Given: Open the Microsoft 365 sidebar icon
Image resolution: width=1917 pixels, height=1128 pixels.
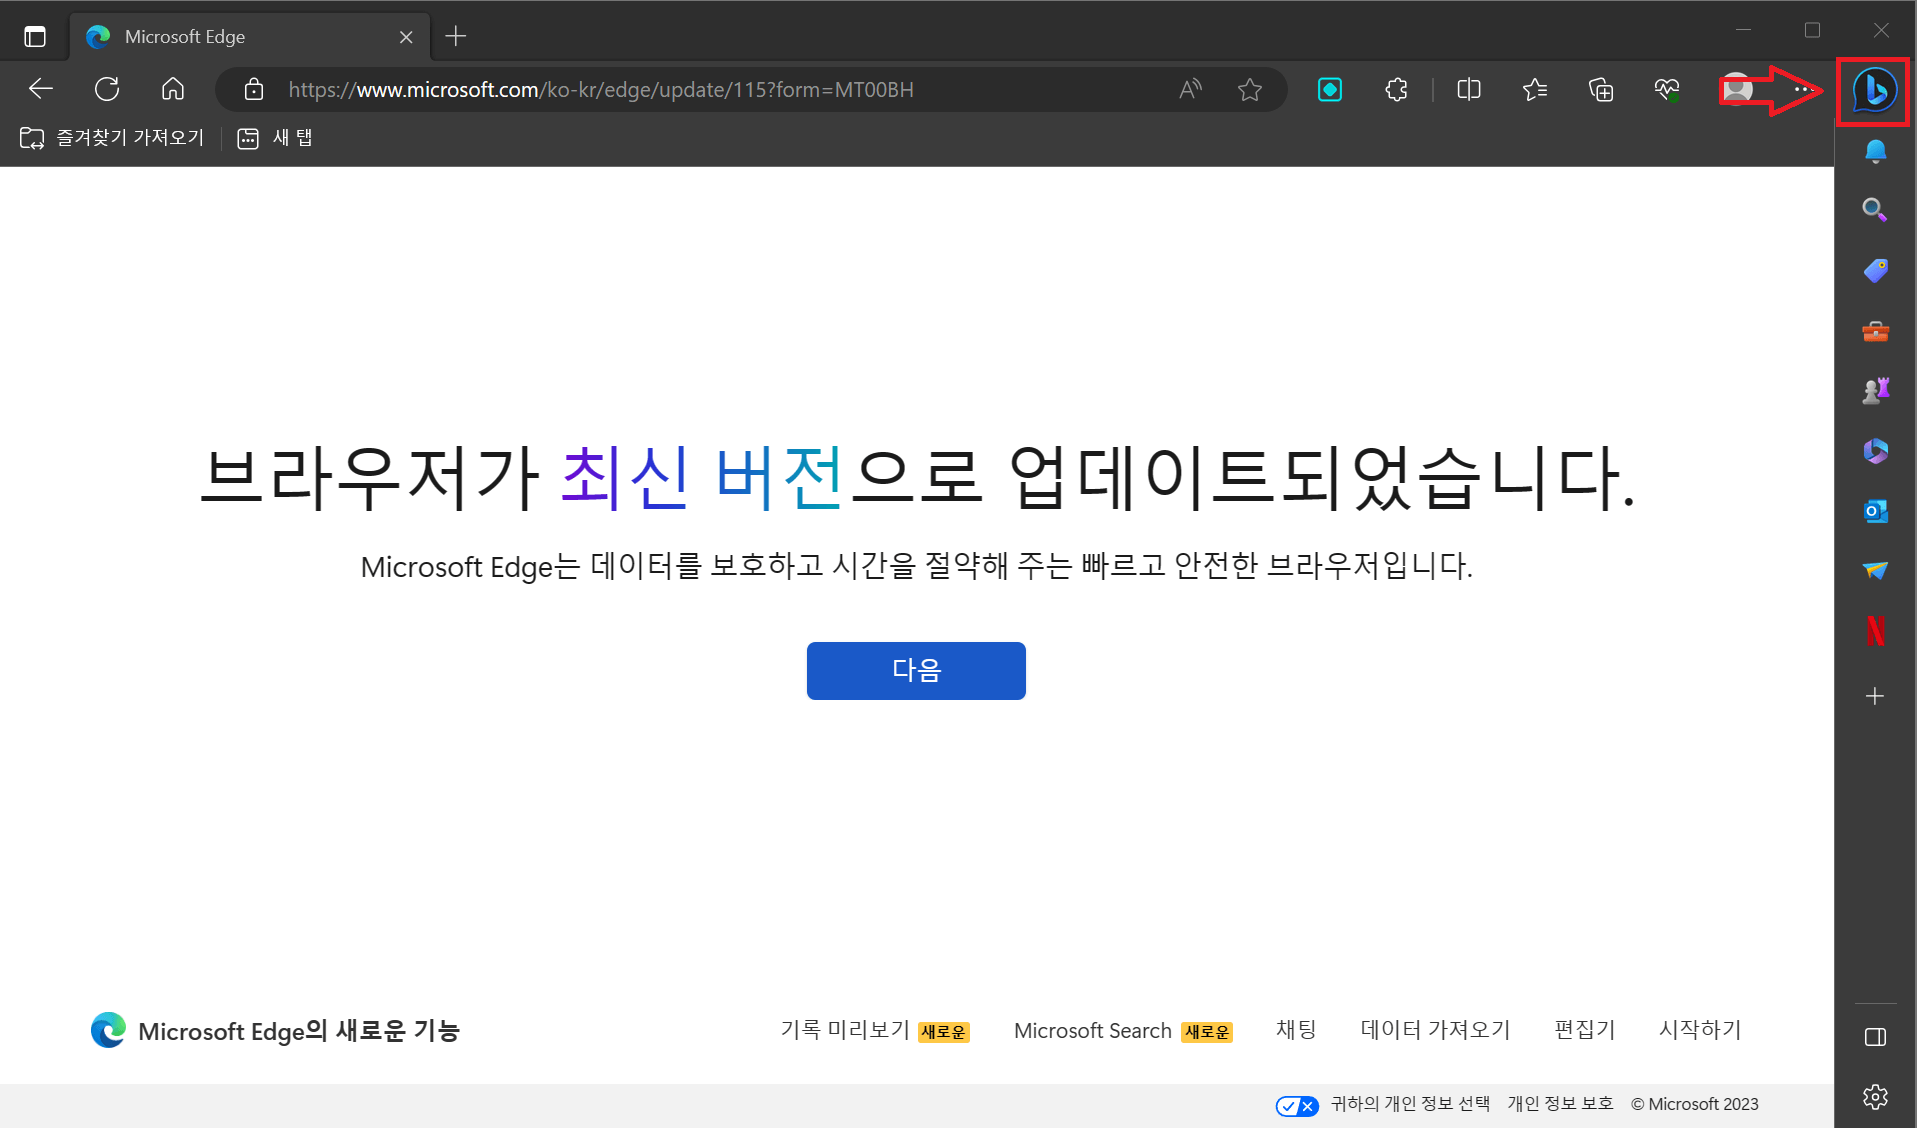Looking at the screenshot, I should tap(1875, 451).
